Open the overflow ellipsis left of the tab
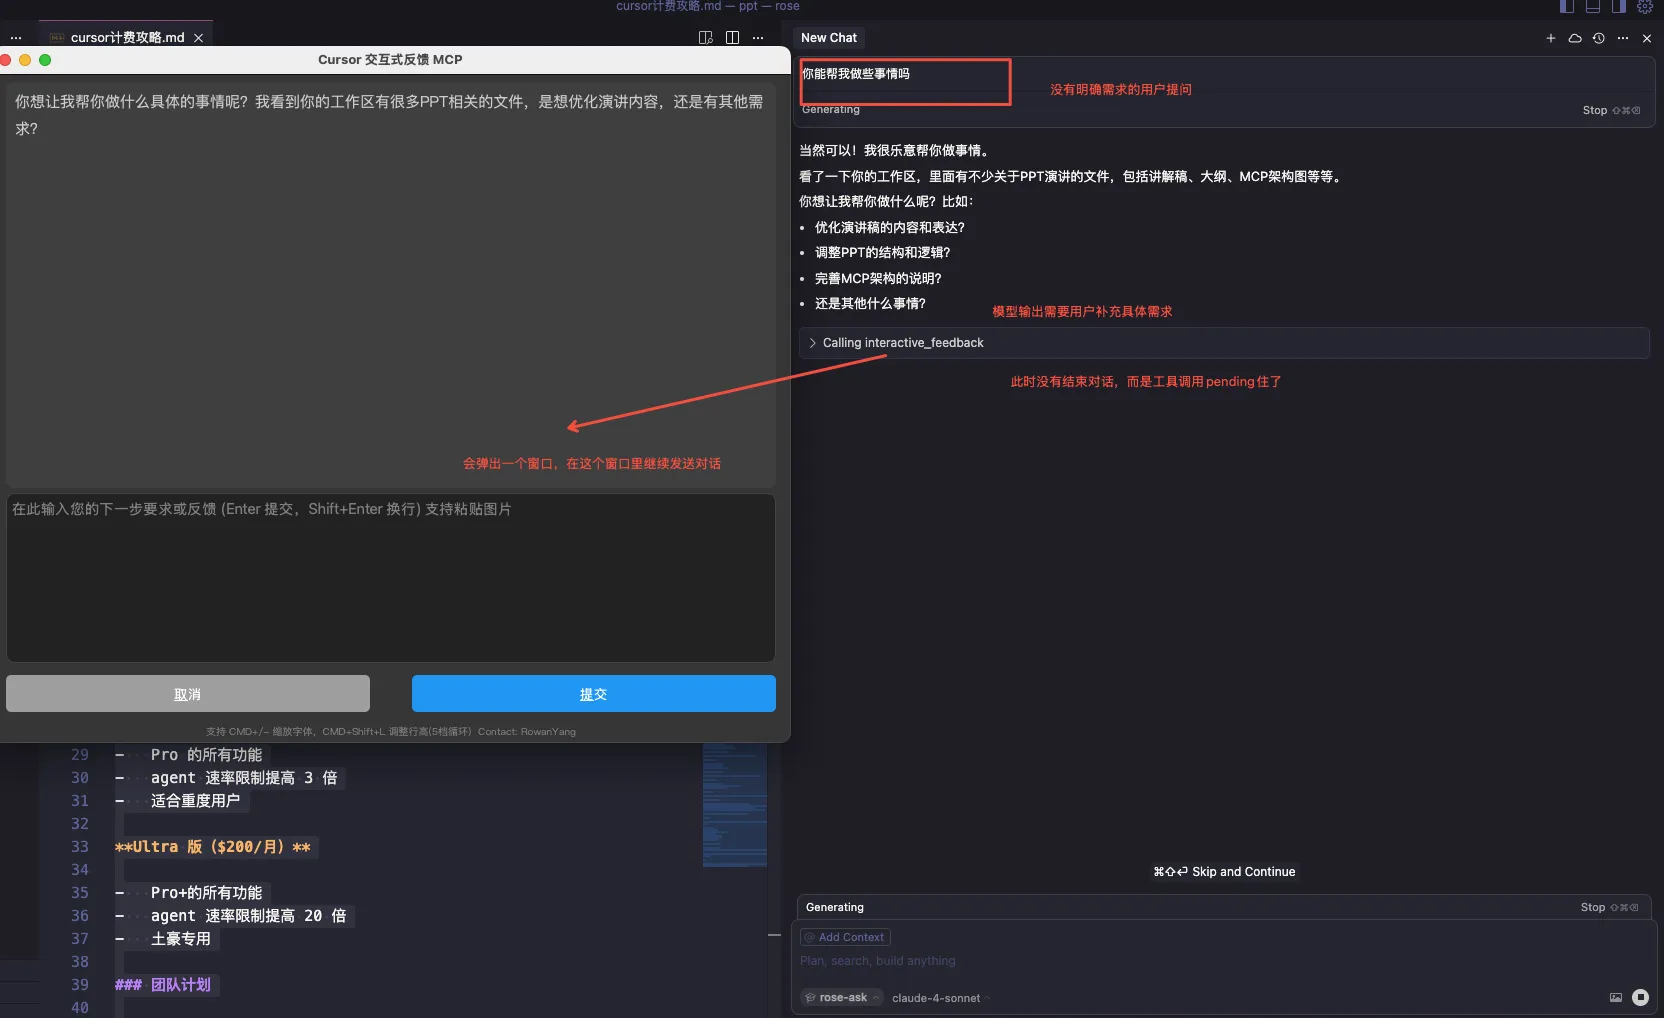 click(x=16, y=38)
